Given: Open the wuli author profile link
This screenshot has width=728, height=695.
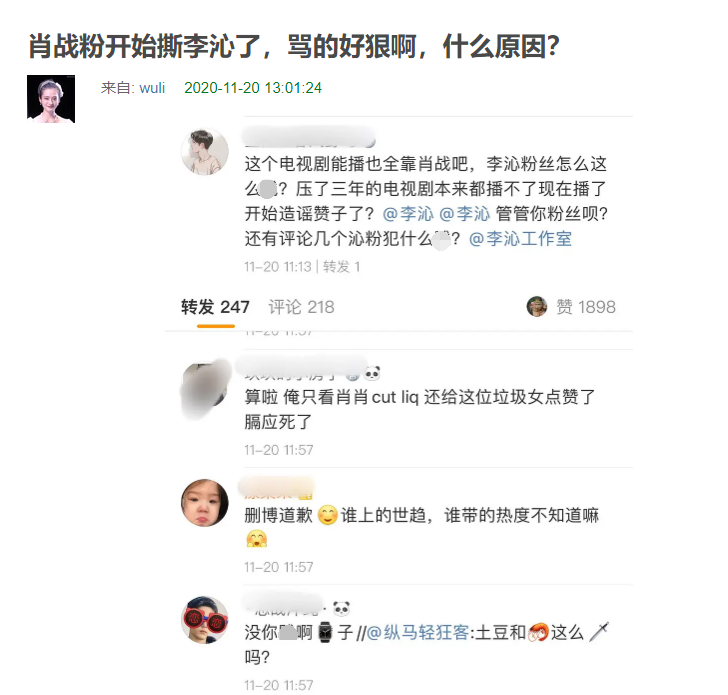Looking at the screenshot, I should [152, 88].
